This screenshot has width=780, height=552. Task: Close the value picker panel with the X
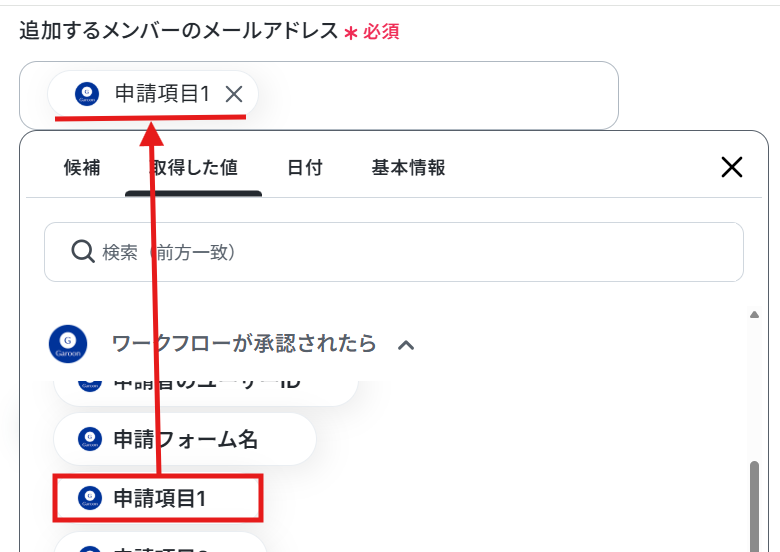(732, 167)
